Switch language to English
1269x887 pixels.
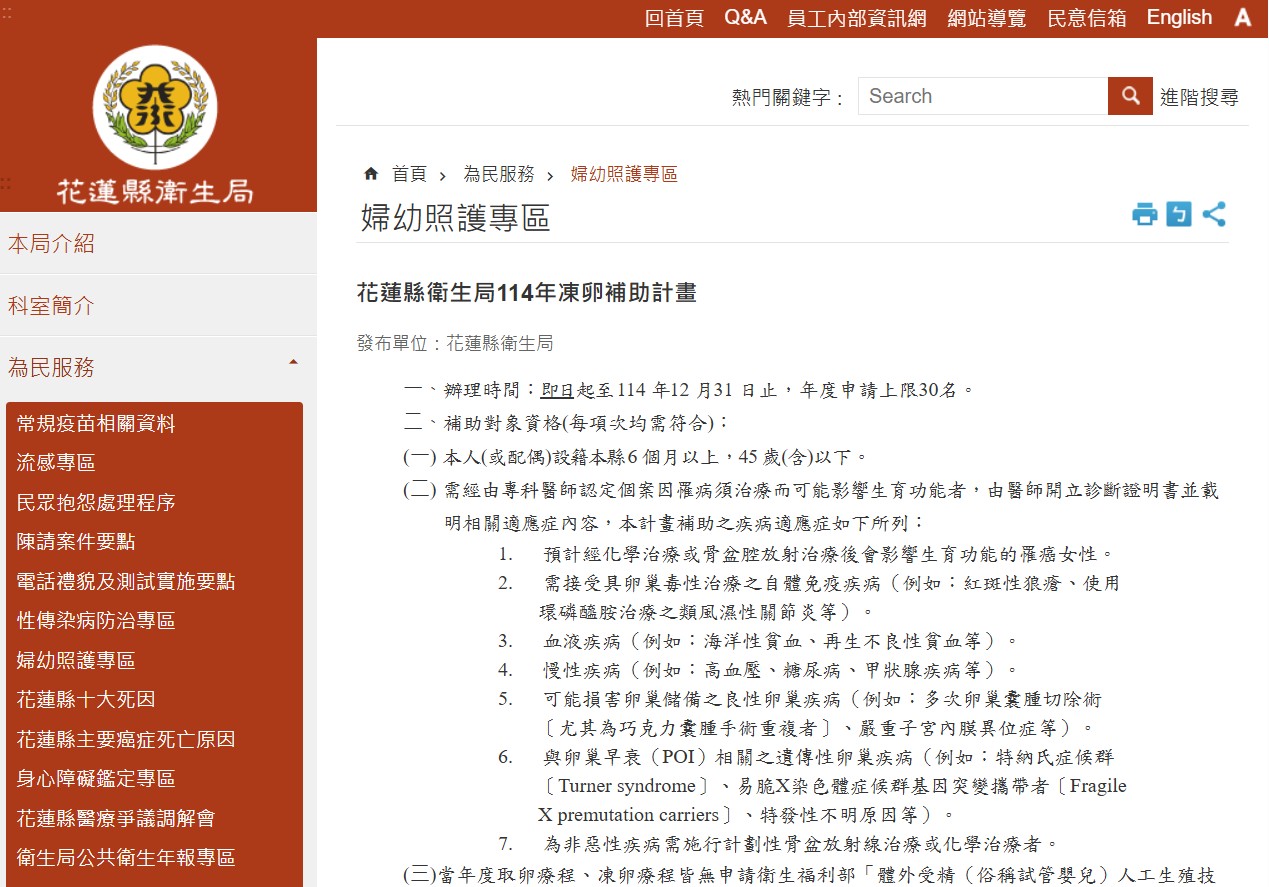pyautogui.click(x=1179, y=18)
